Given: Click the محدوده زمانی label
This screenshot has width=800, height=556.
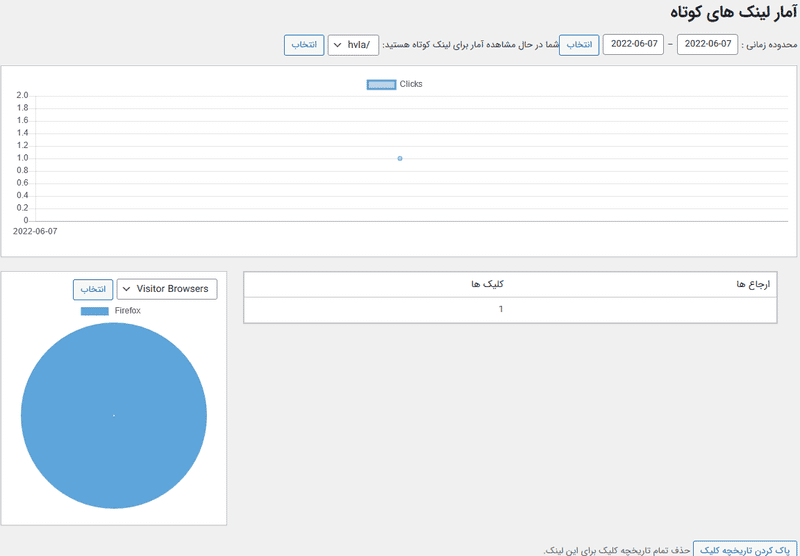Looking at the screenshot, I should point(769,45).
